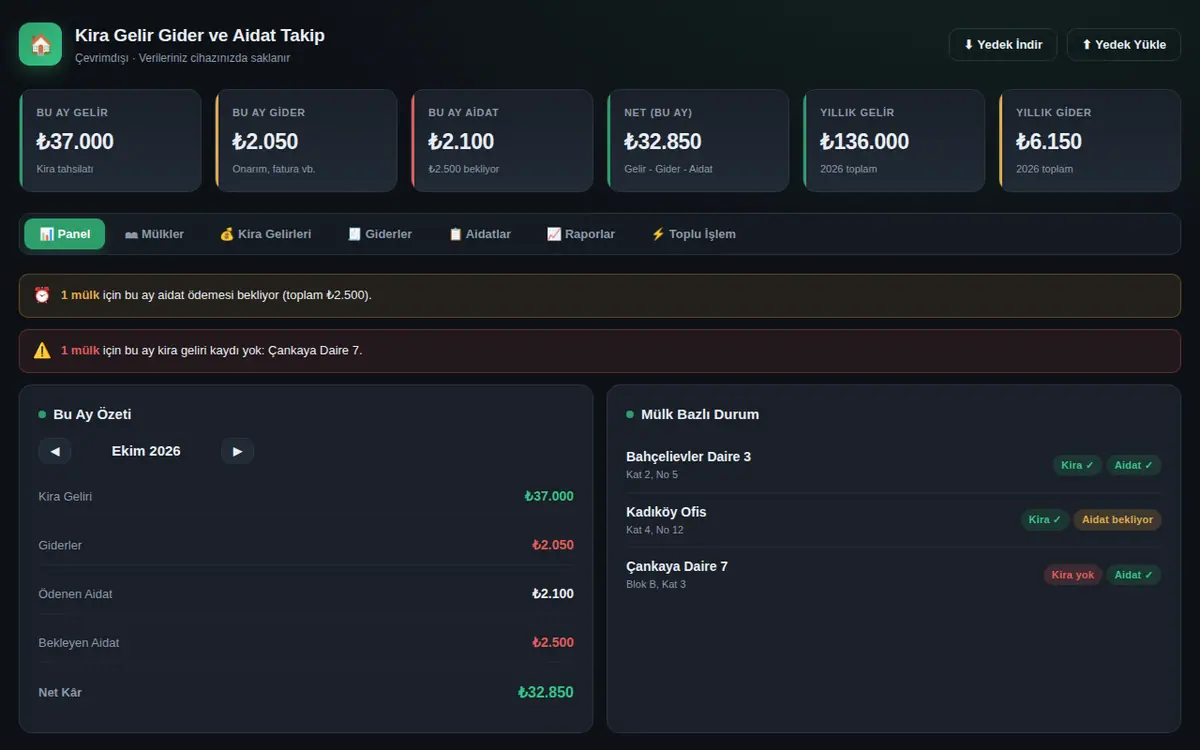Click the Çankaya Daire 7 property name

(677, 566)
